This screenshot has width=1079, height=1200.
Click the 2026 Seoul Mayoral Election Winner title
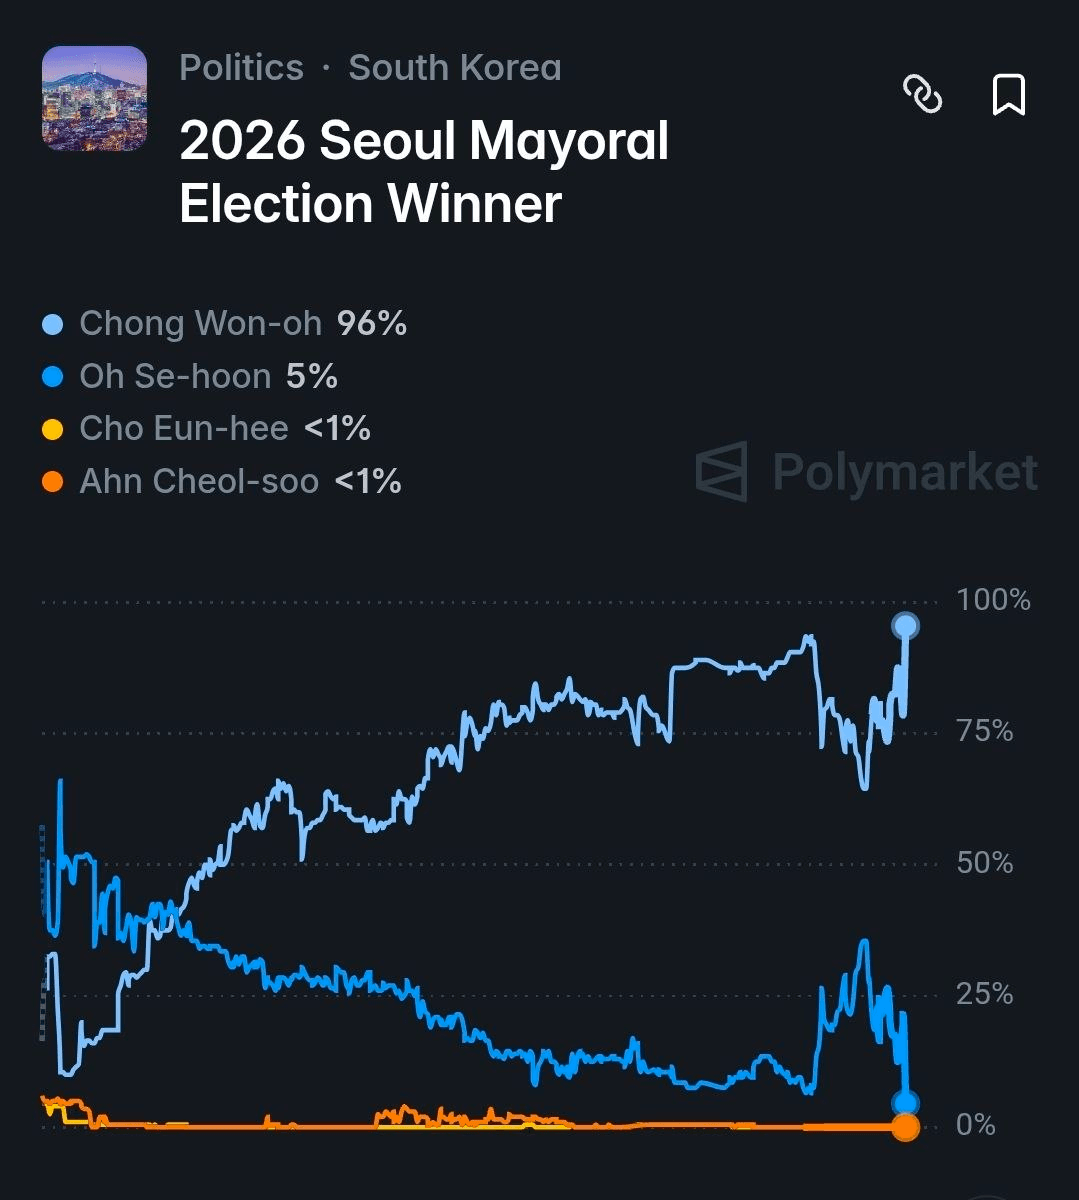[x=424, y=171]
